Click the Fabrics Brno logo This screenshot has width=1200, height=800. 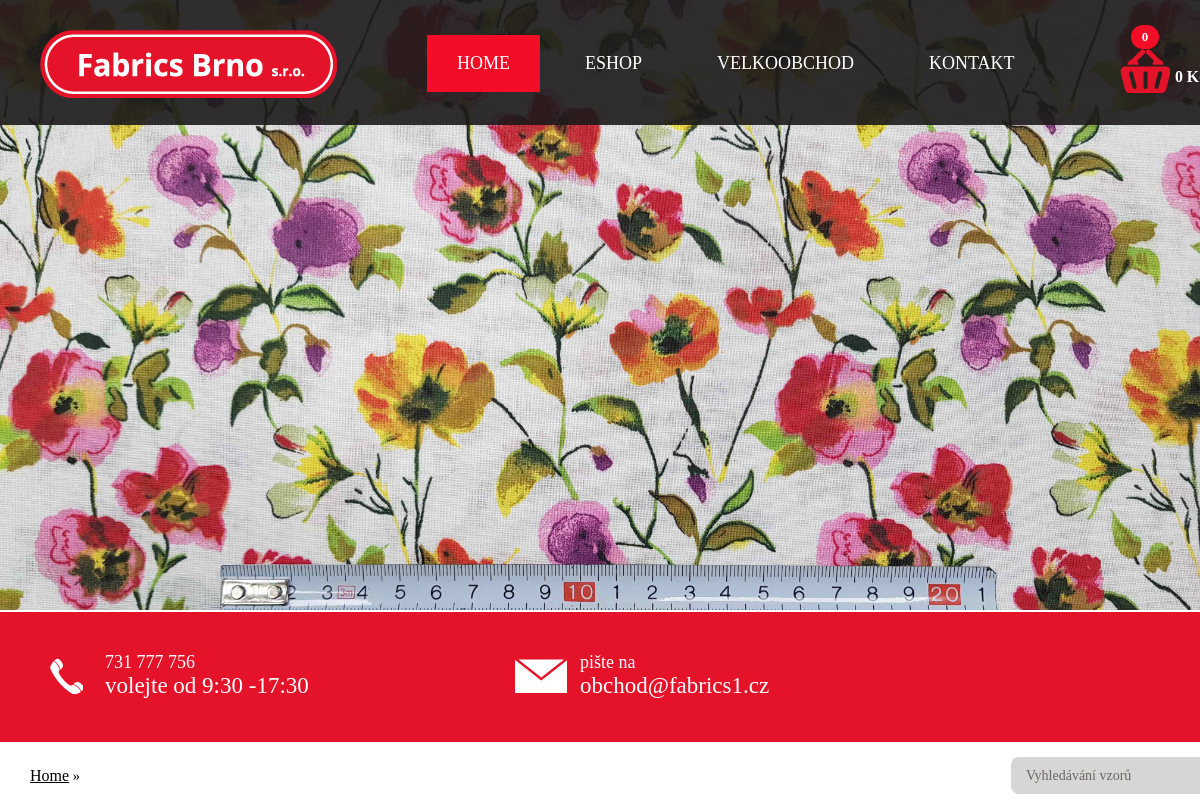188,63
